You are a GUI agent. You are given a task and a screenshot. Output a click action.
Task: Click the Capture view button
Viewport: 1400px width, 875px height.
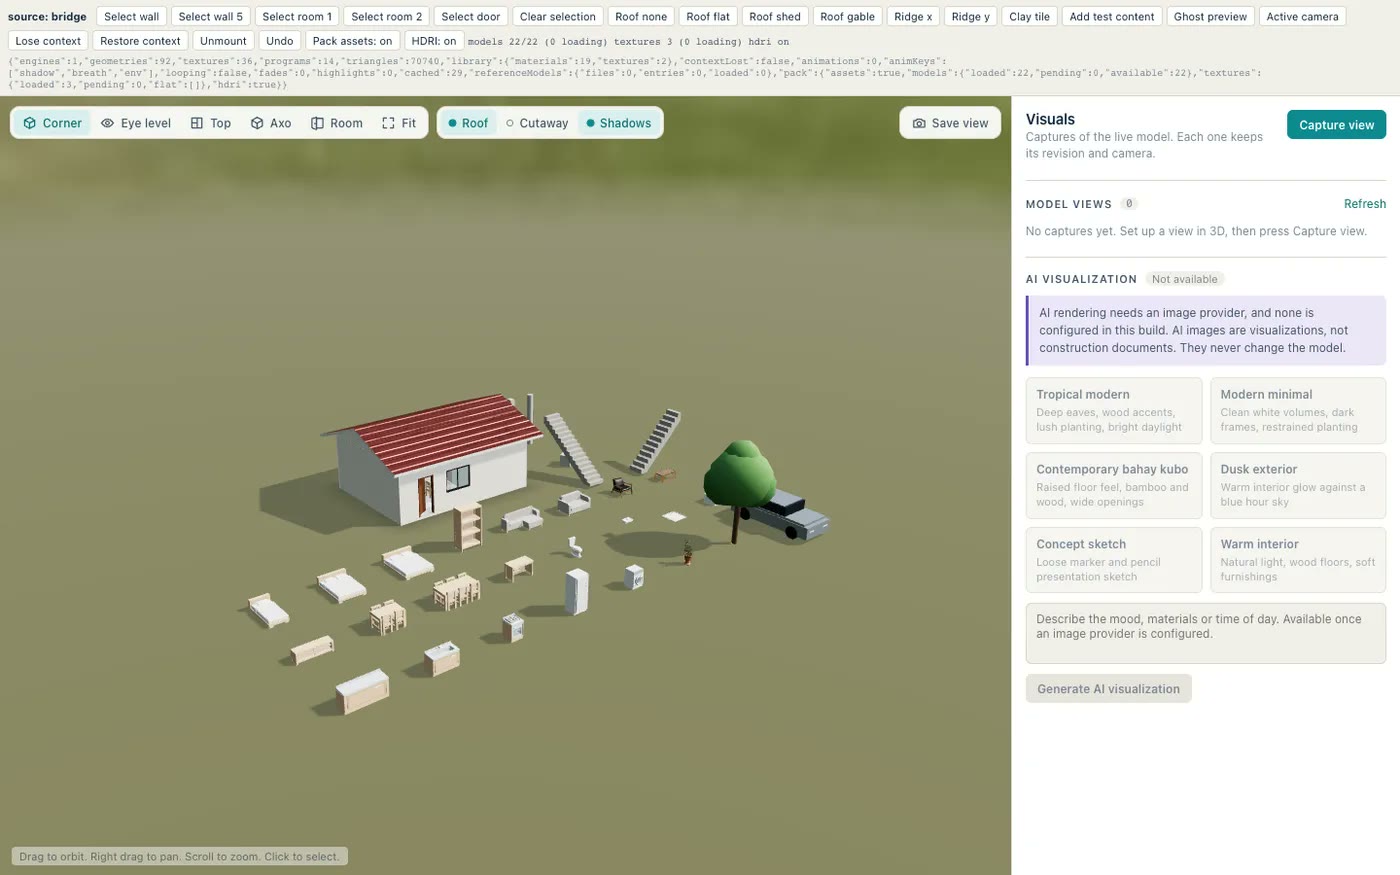pos(1336,125)
